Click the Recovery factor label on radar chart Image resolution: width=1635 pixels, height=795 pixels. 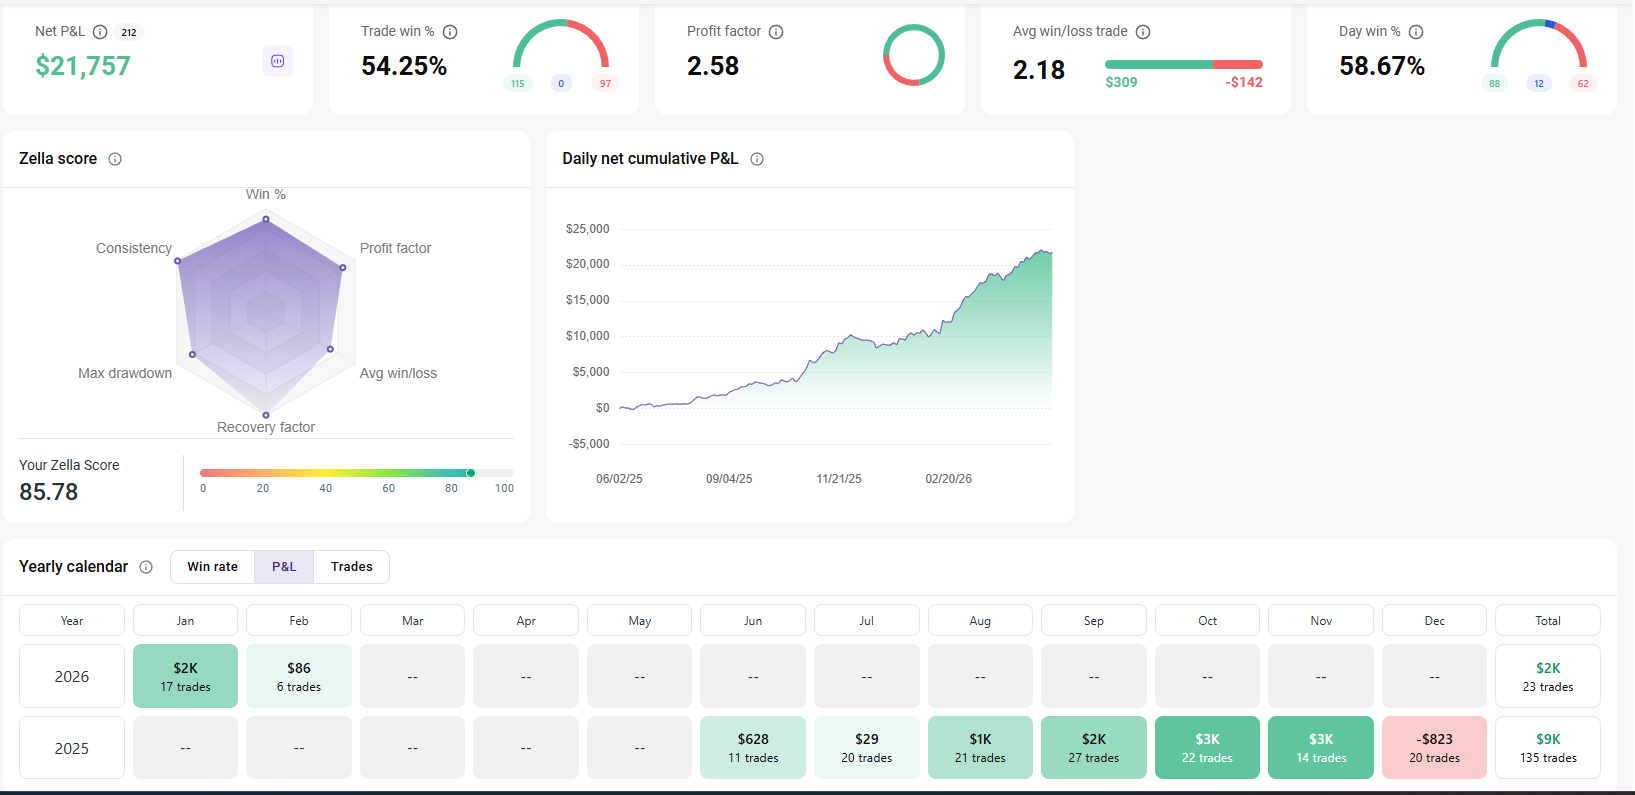click(x=266, y=427)
